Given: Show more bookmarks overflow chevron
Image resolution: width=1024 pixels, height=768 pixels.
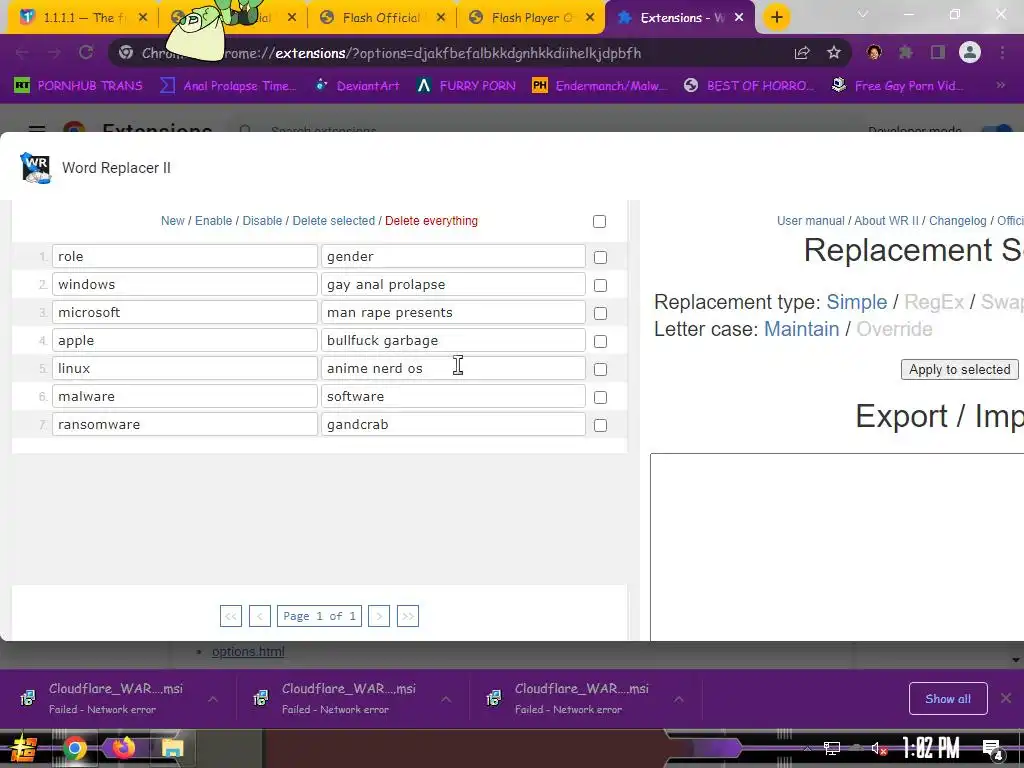Looking at the screenshot, I should coord(1000,85).
